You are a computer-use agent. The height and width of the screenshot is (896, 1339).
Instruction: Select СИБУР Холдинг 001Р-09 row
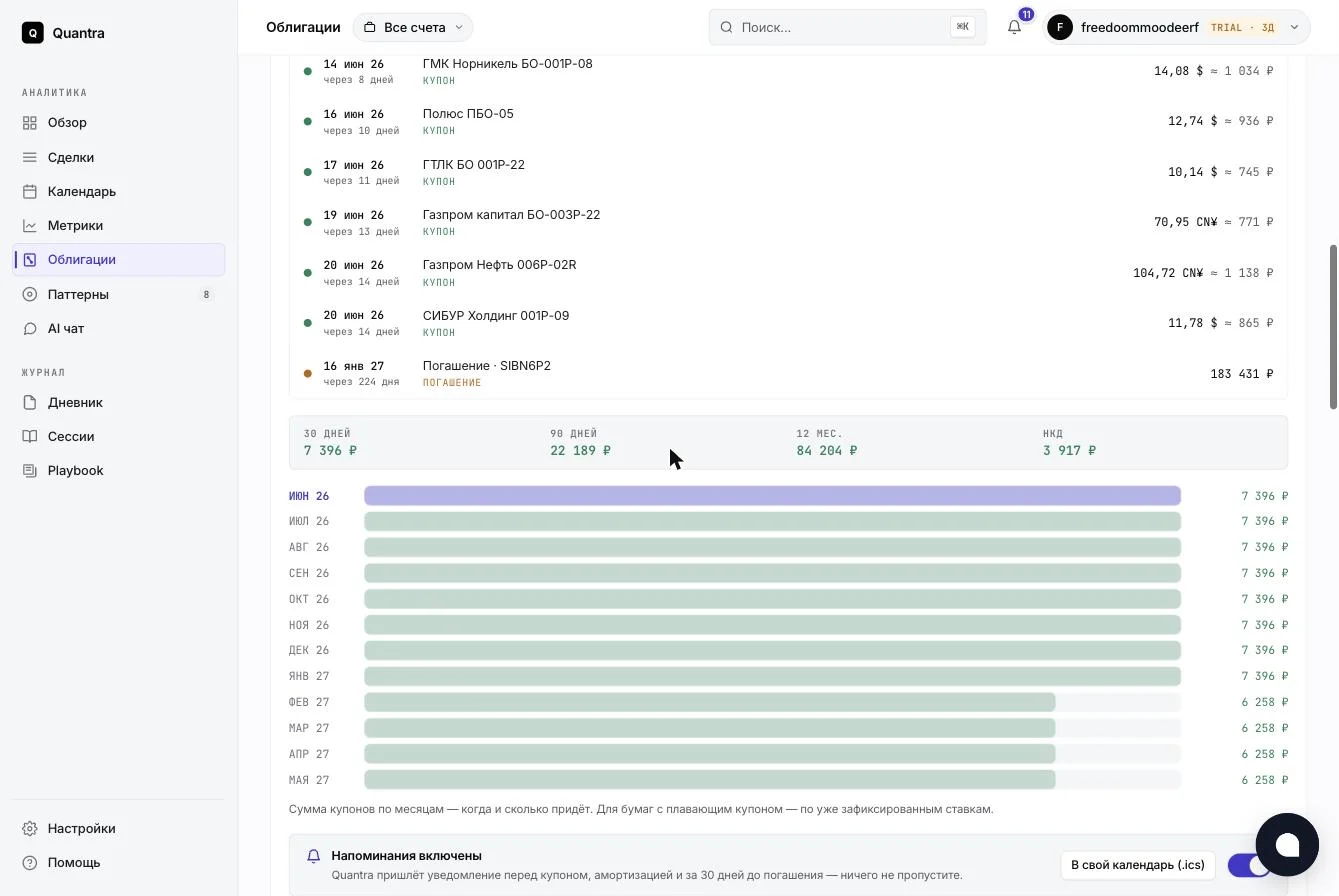pos(788,323)
